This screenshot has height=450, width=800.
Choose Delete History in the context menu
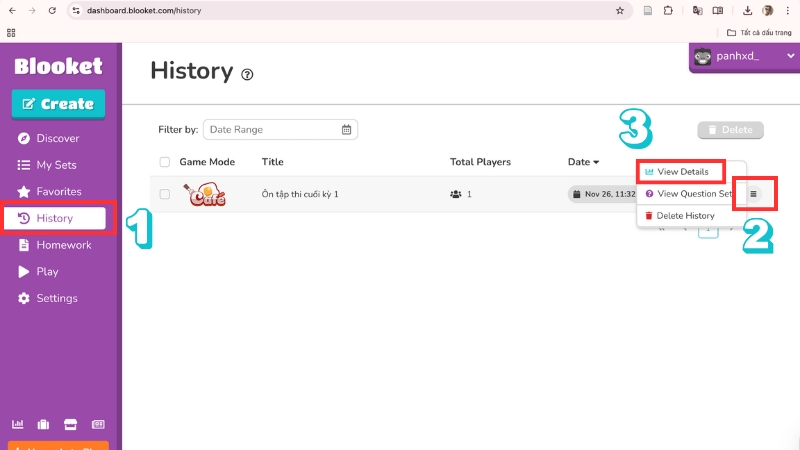684,216
